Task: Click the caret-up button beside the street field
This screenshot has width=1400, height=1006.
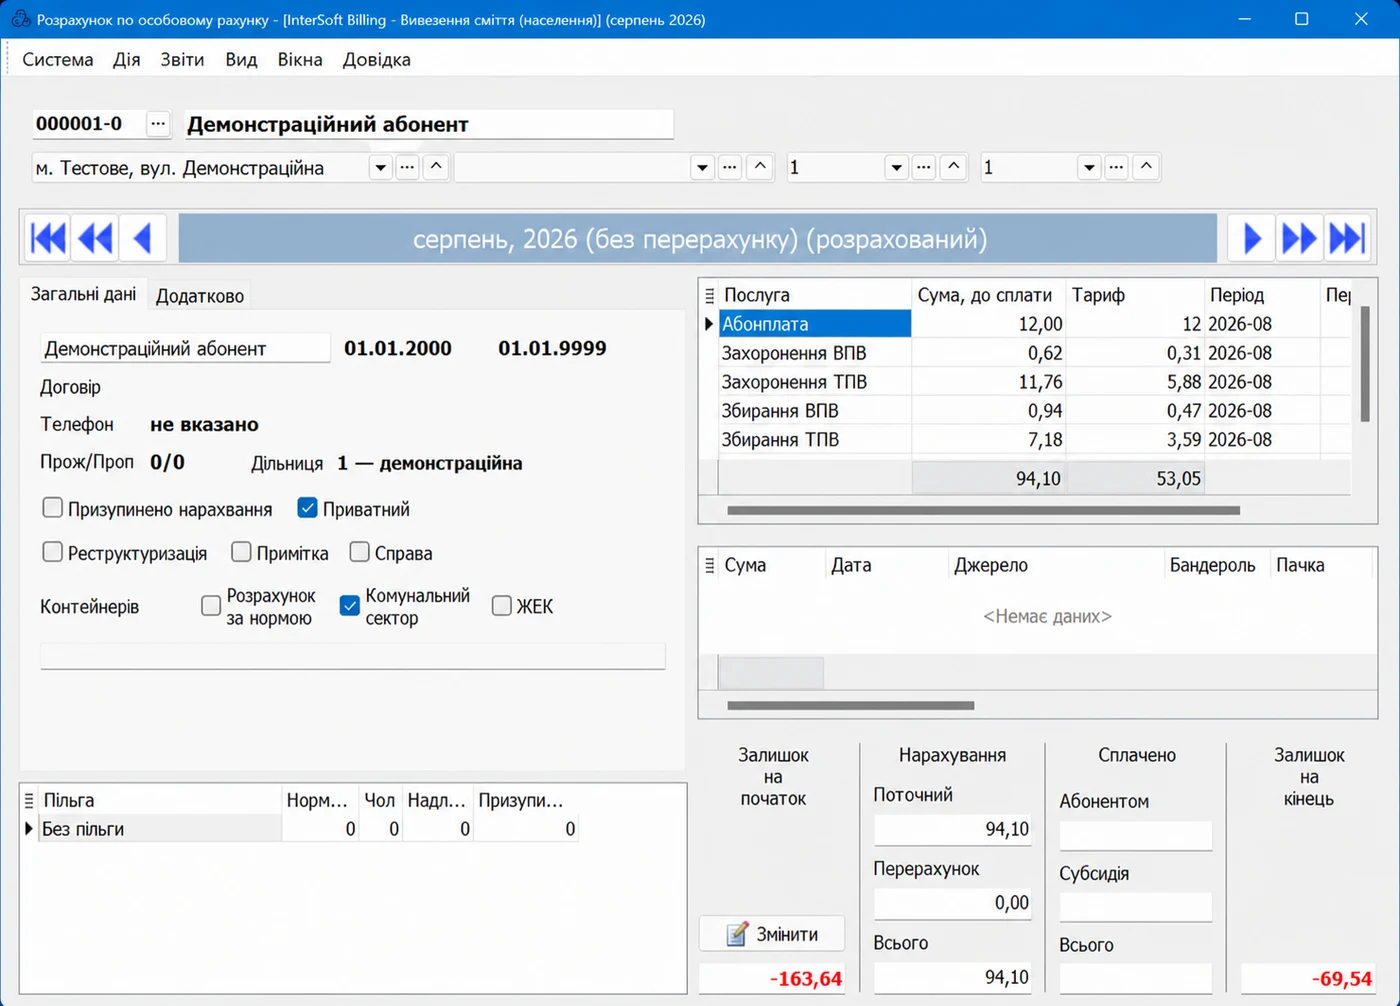Action: coord(436,167)
